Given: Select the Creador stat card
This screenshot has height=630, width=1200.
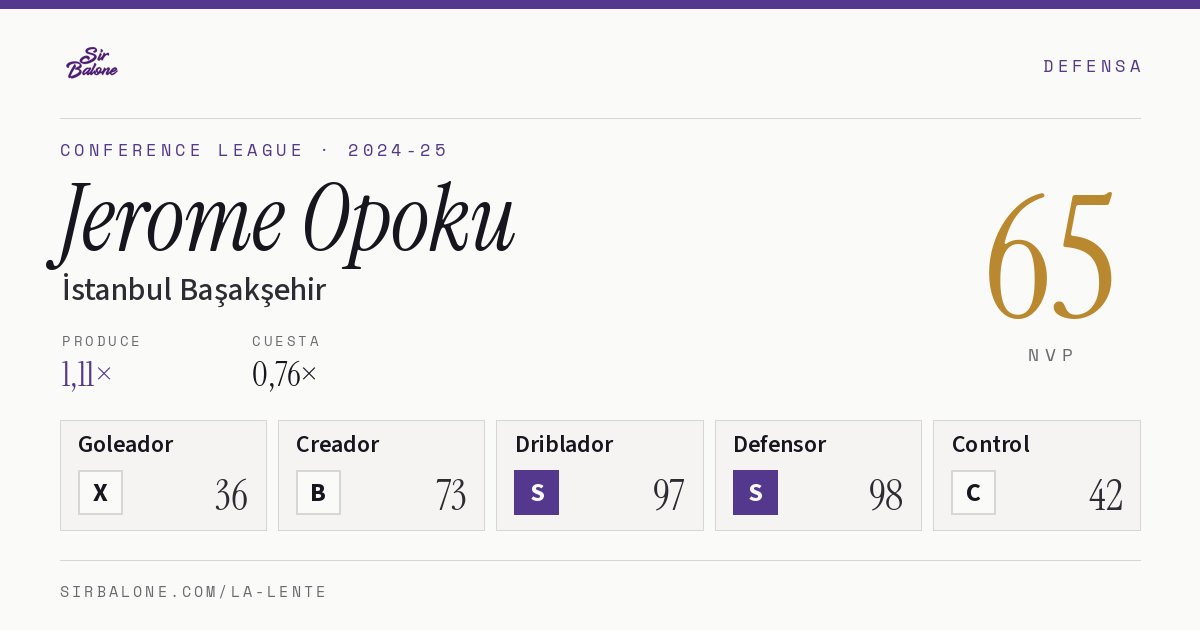Looking at the screenshot, I should [x=381, y=475].
